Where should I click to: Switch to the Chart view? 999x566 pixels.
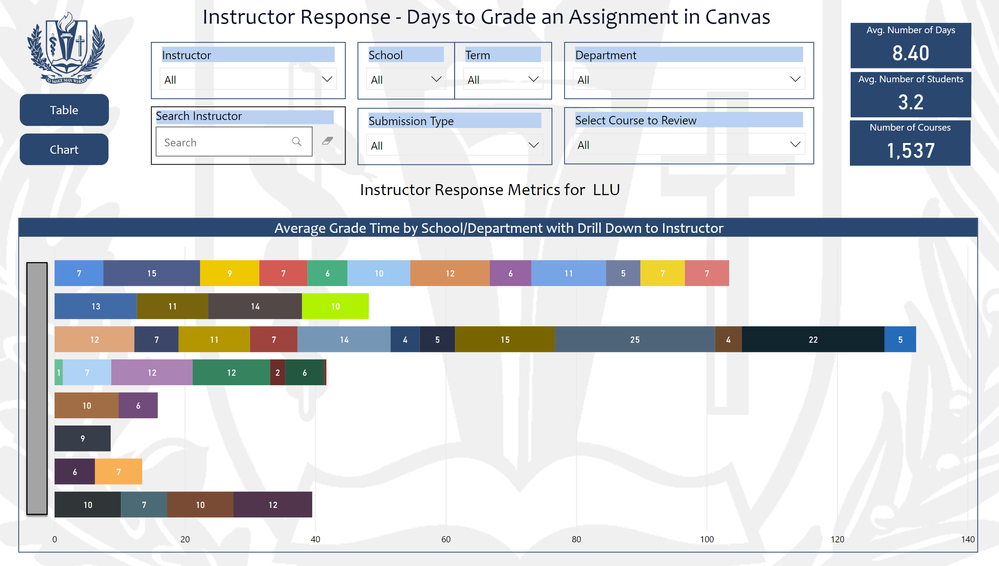click(x=64, y=149)
